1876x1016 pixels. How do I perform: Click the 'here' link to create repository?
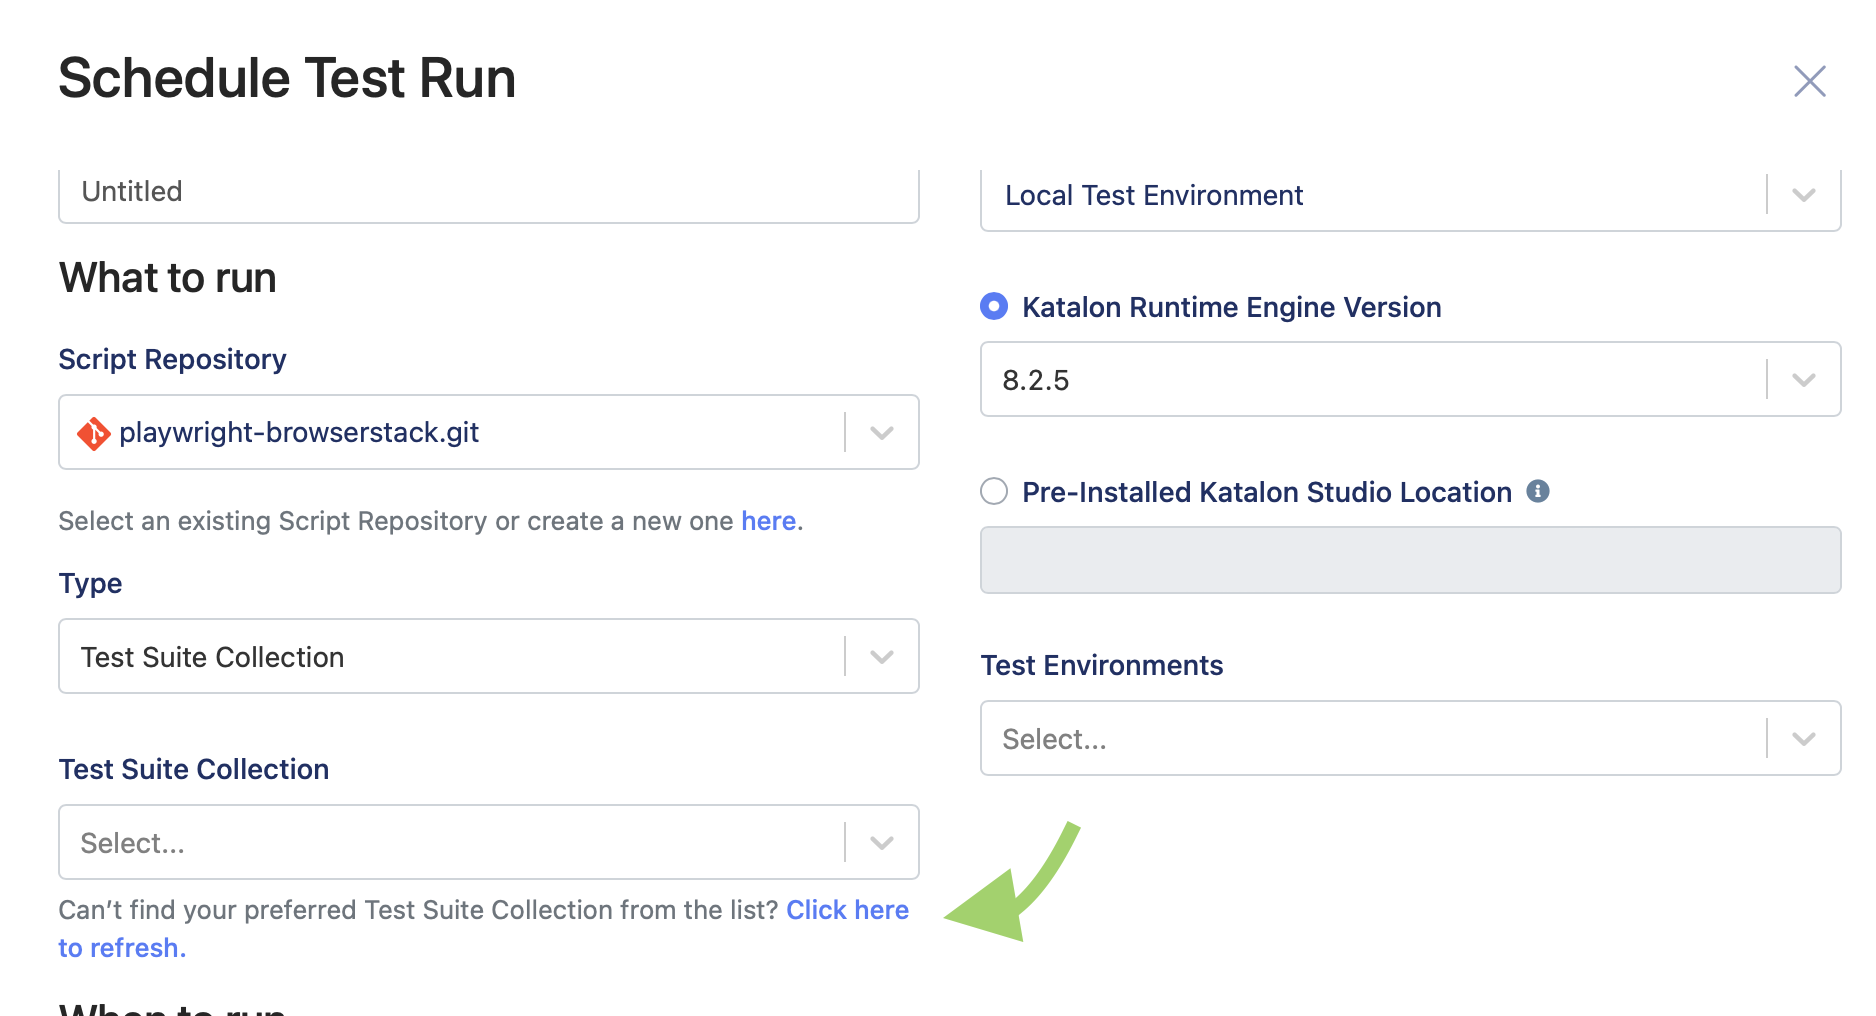[x=768, y=521]
